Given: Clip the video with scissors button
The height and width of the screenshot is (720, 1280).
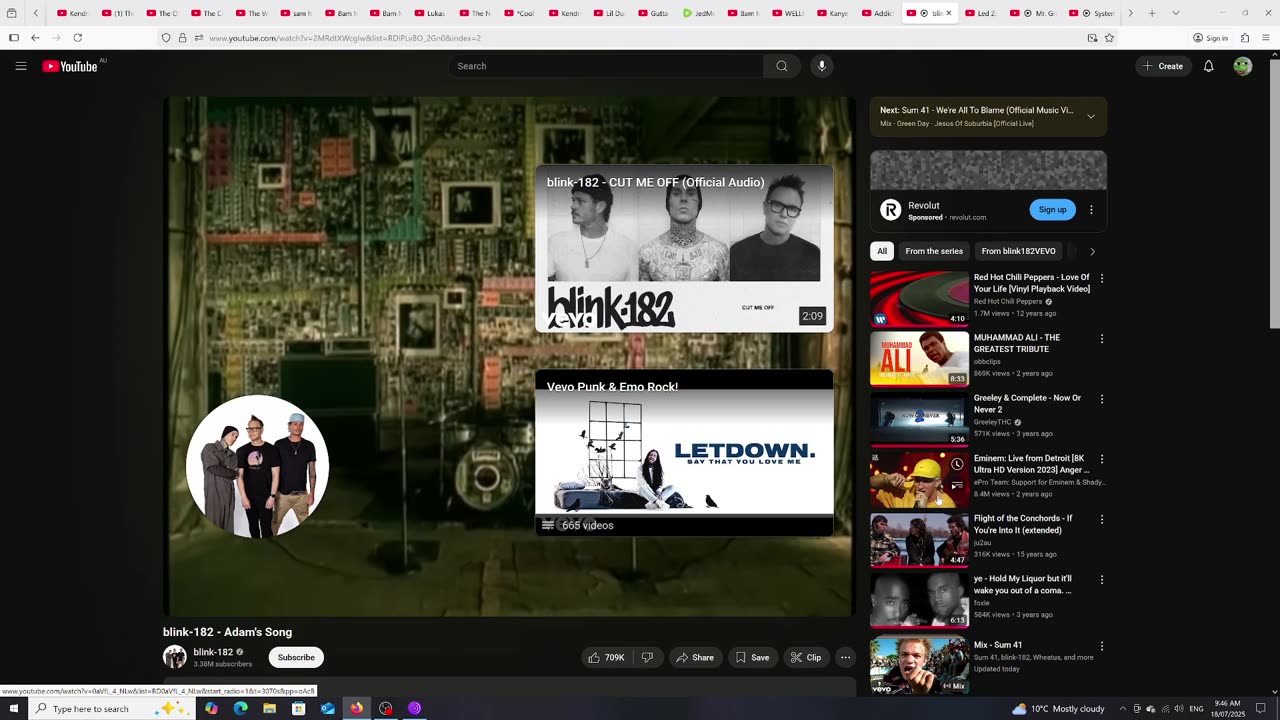Looking at the screenshot, I should (x=806, y=657).
